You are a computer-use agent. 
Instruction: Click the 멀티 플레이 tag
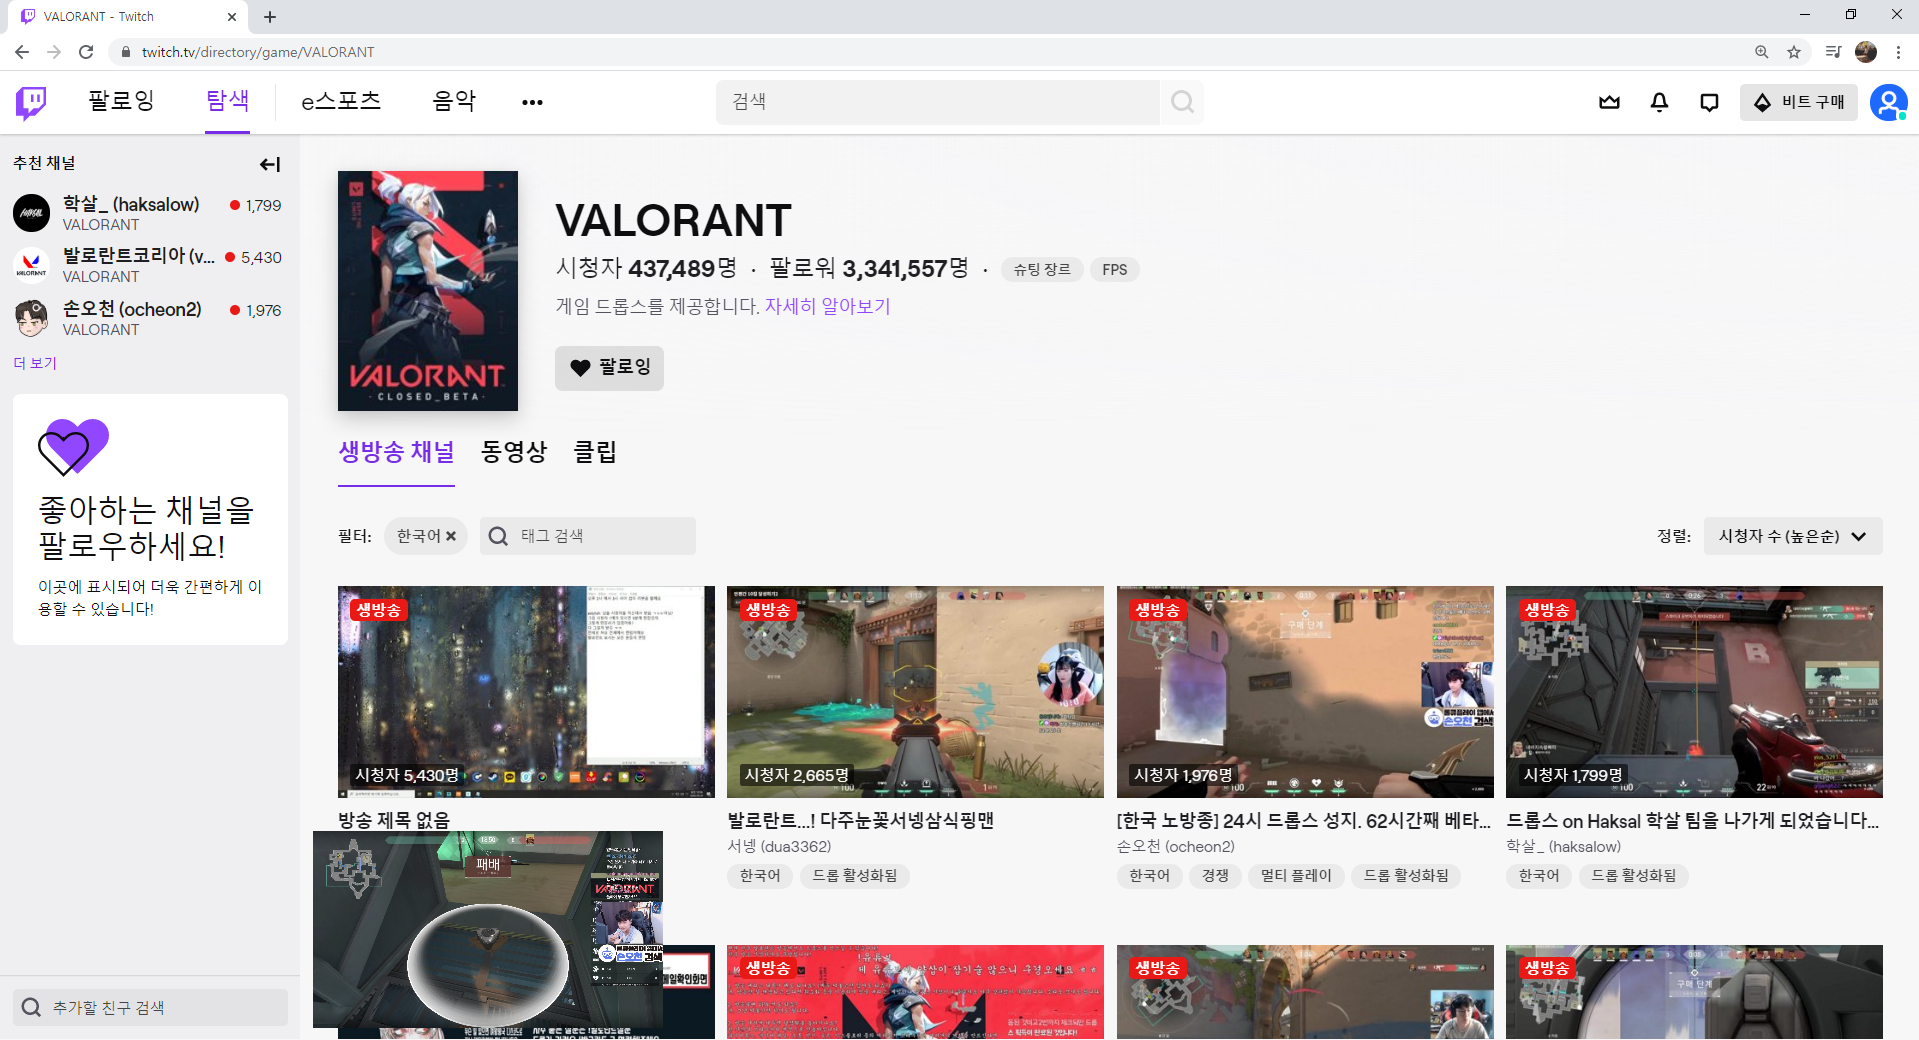tap(1296, 876)
